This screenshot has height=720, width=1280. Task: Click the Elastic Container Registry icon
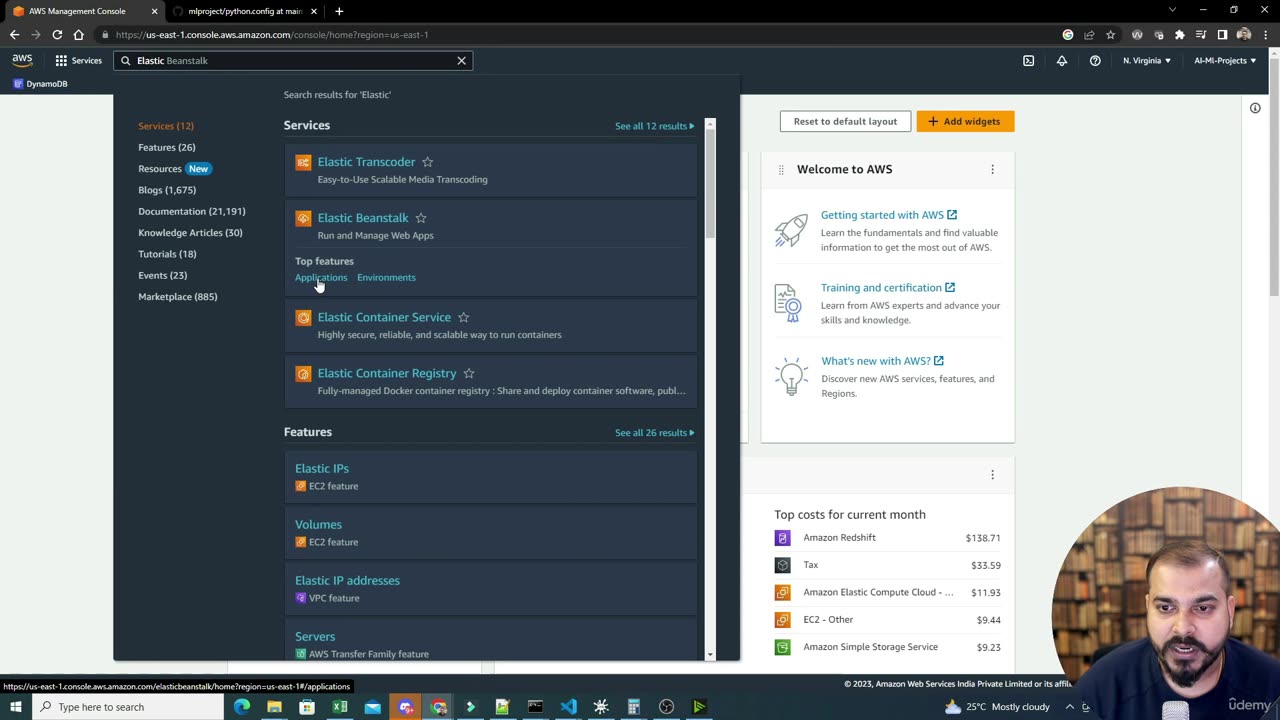[303, 374]
